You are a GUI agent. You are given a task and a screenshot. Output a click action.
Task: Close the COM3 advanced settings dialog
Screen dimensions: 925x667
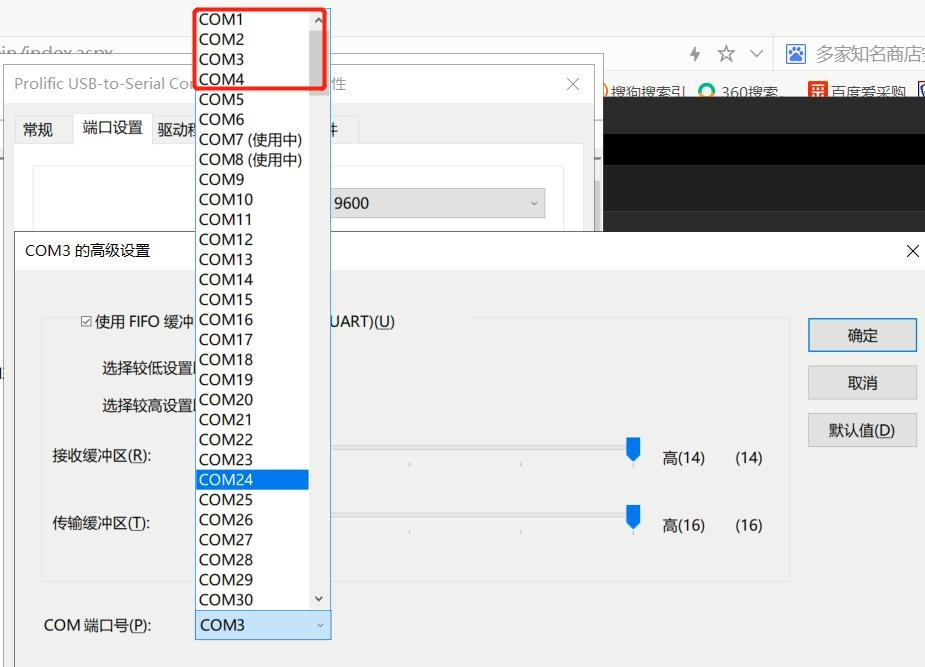pos(911,251)
